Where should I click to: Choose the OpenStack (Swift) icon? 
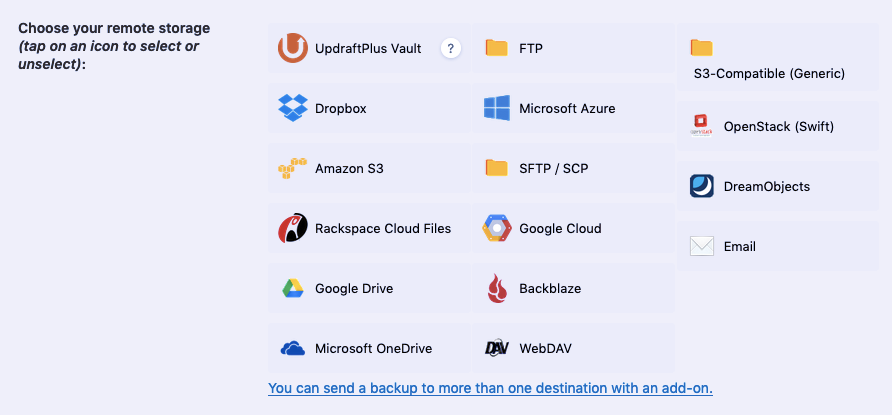tap(701, 126)
